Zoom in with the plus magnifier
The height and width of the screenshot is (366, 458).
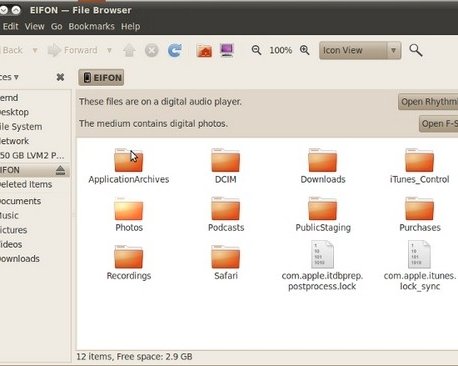[304, 50]
